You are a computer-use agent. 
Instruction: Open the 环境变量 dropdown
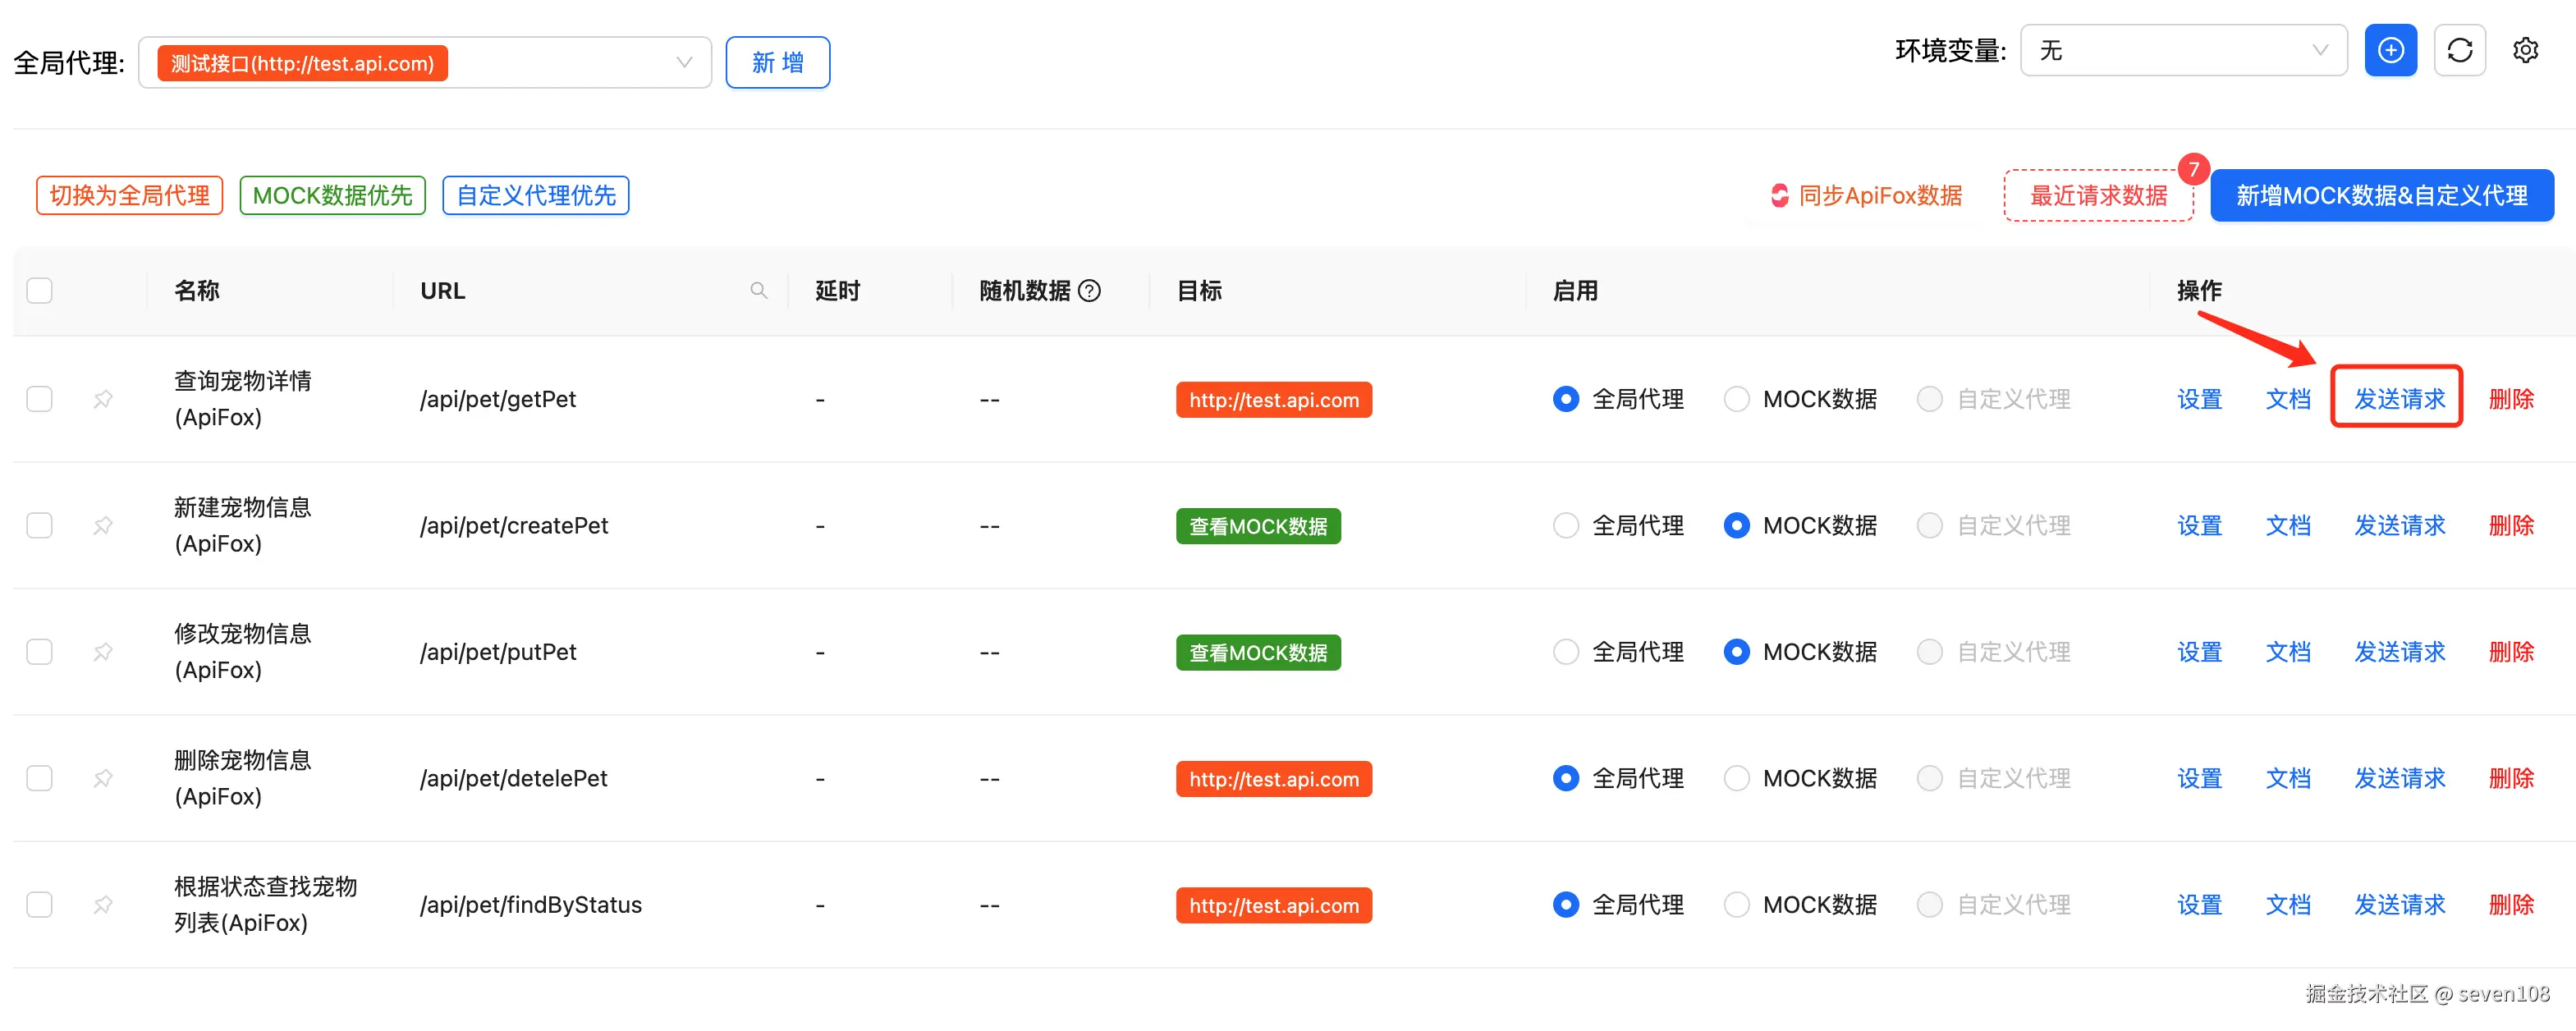coord(2182,51)
